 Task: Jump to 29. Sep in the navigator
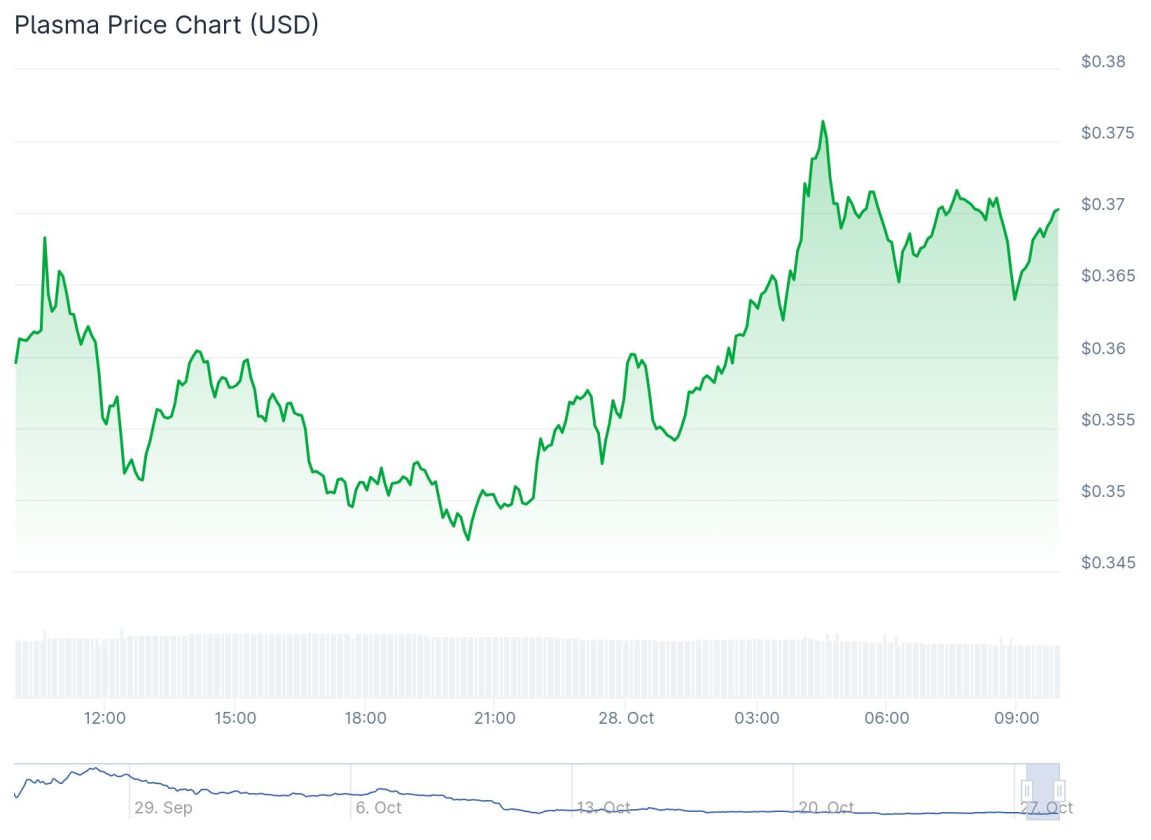[163, 808]
